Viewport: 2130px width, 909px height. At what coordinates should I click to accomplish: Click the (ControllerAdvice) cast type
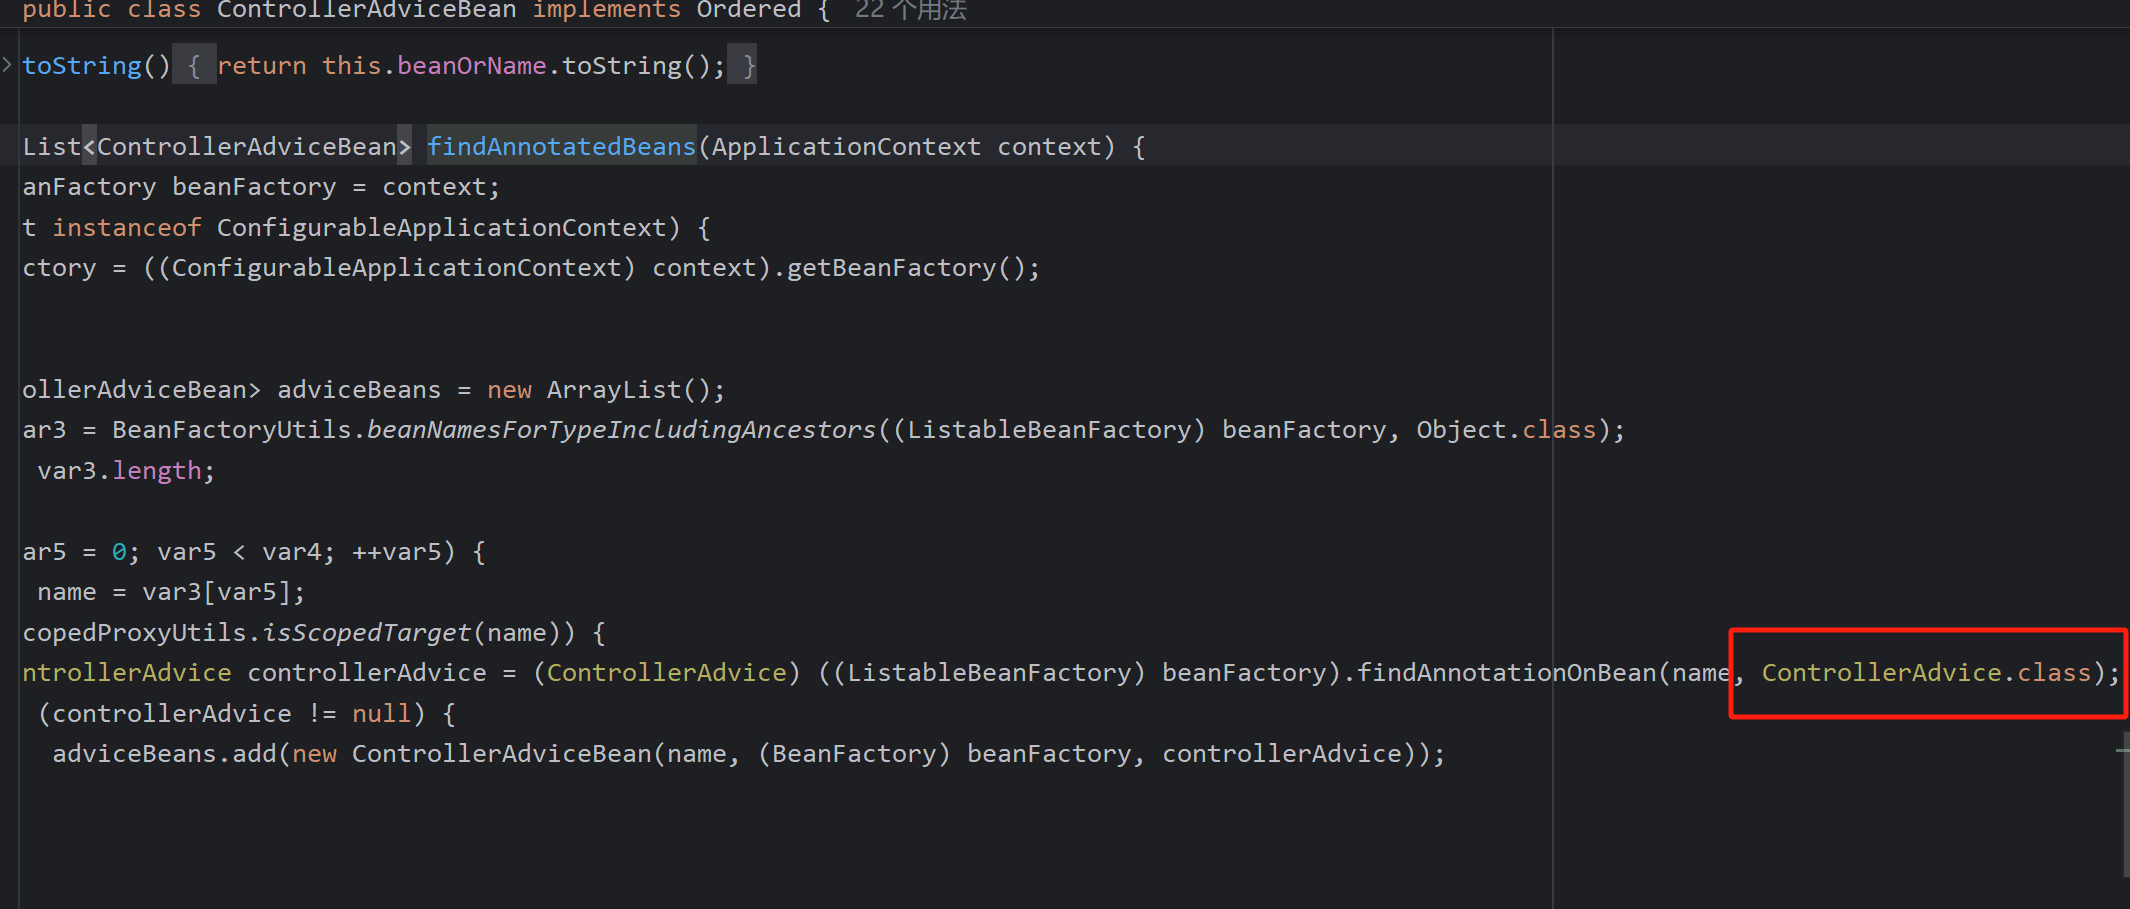(667, 673)
